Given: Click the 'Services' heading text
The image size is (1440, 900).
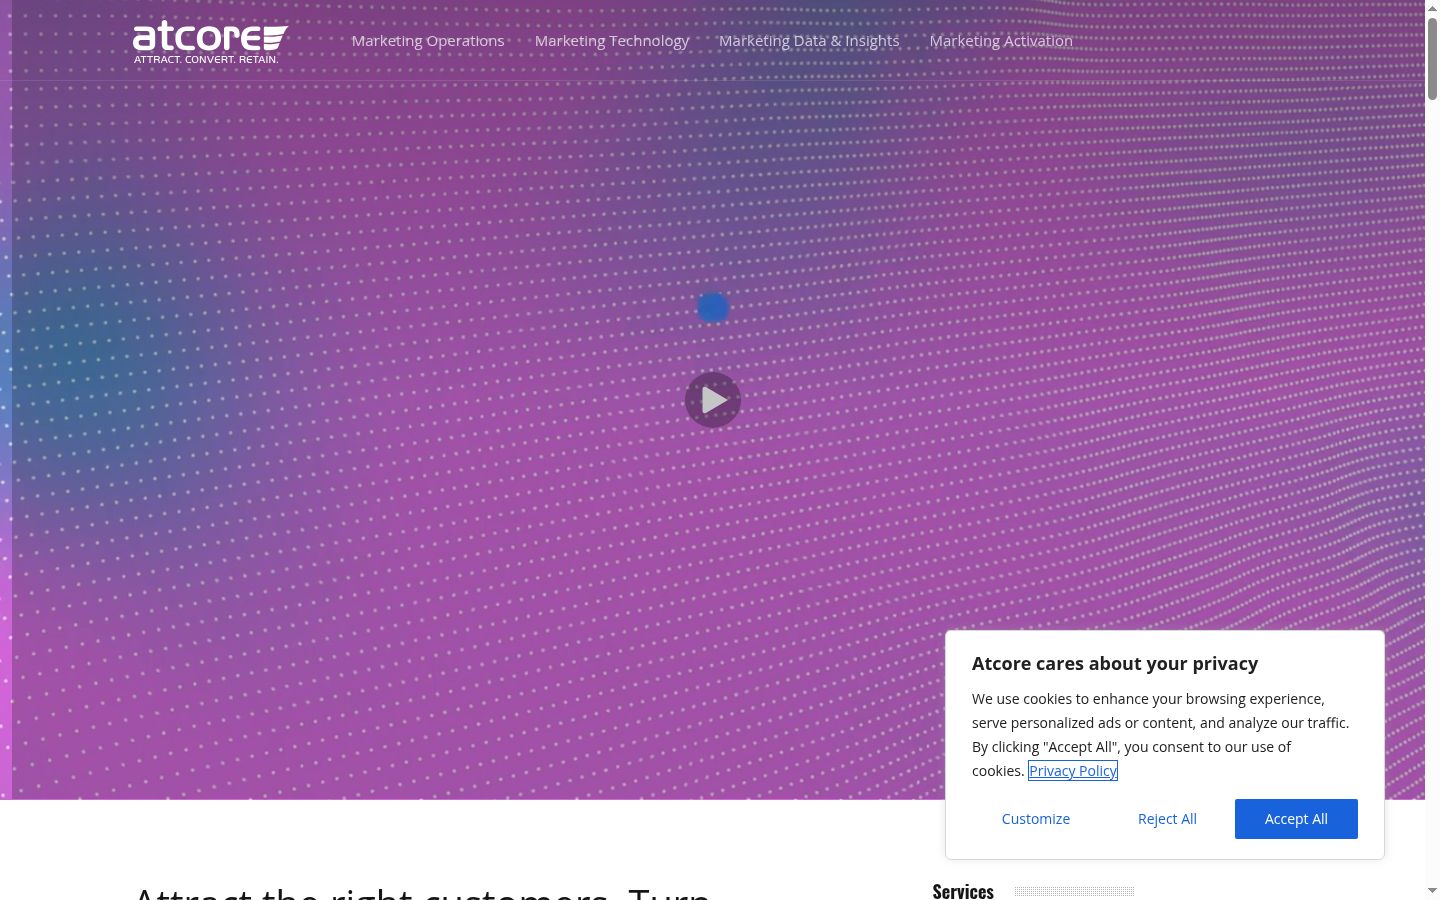Looking at the screenshot, I should pos(963,891).
